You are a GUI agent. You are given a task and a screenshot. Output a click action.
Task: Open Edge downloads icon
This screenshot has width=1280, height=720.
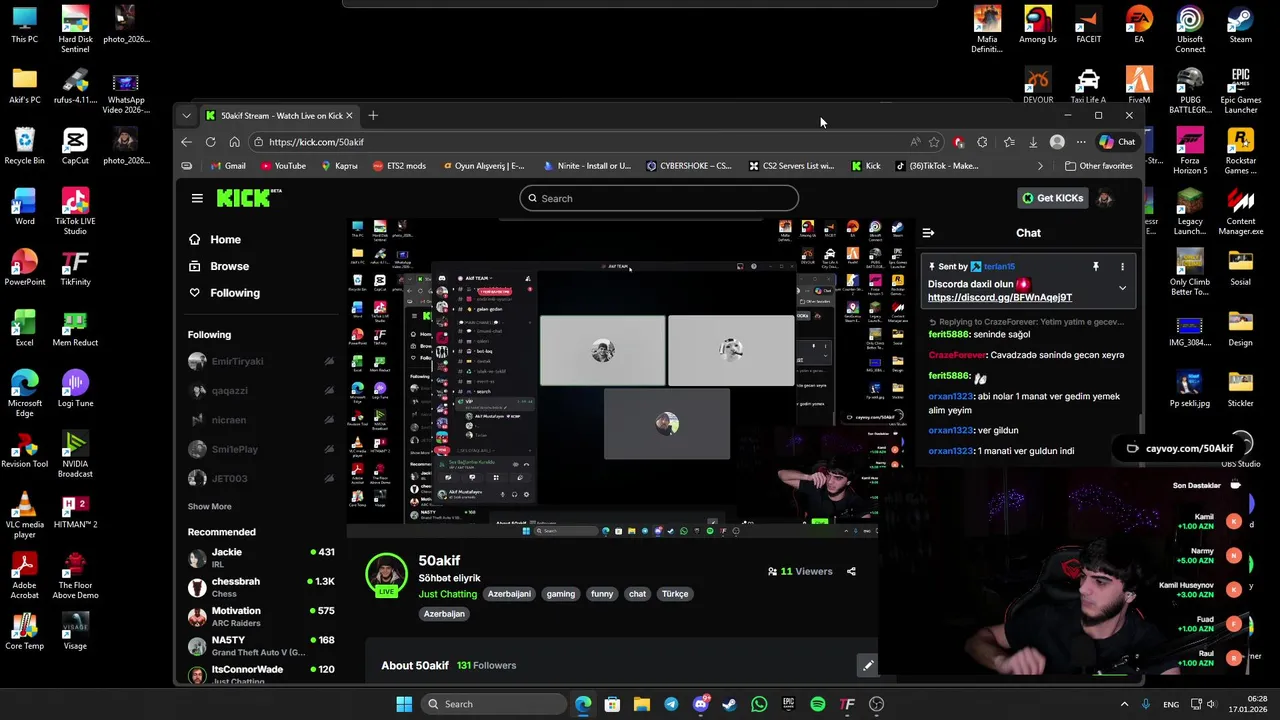pyautogui.click(x=1033, y=142)
